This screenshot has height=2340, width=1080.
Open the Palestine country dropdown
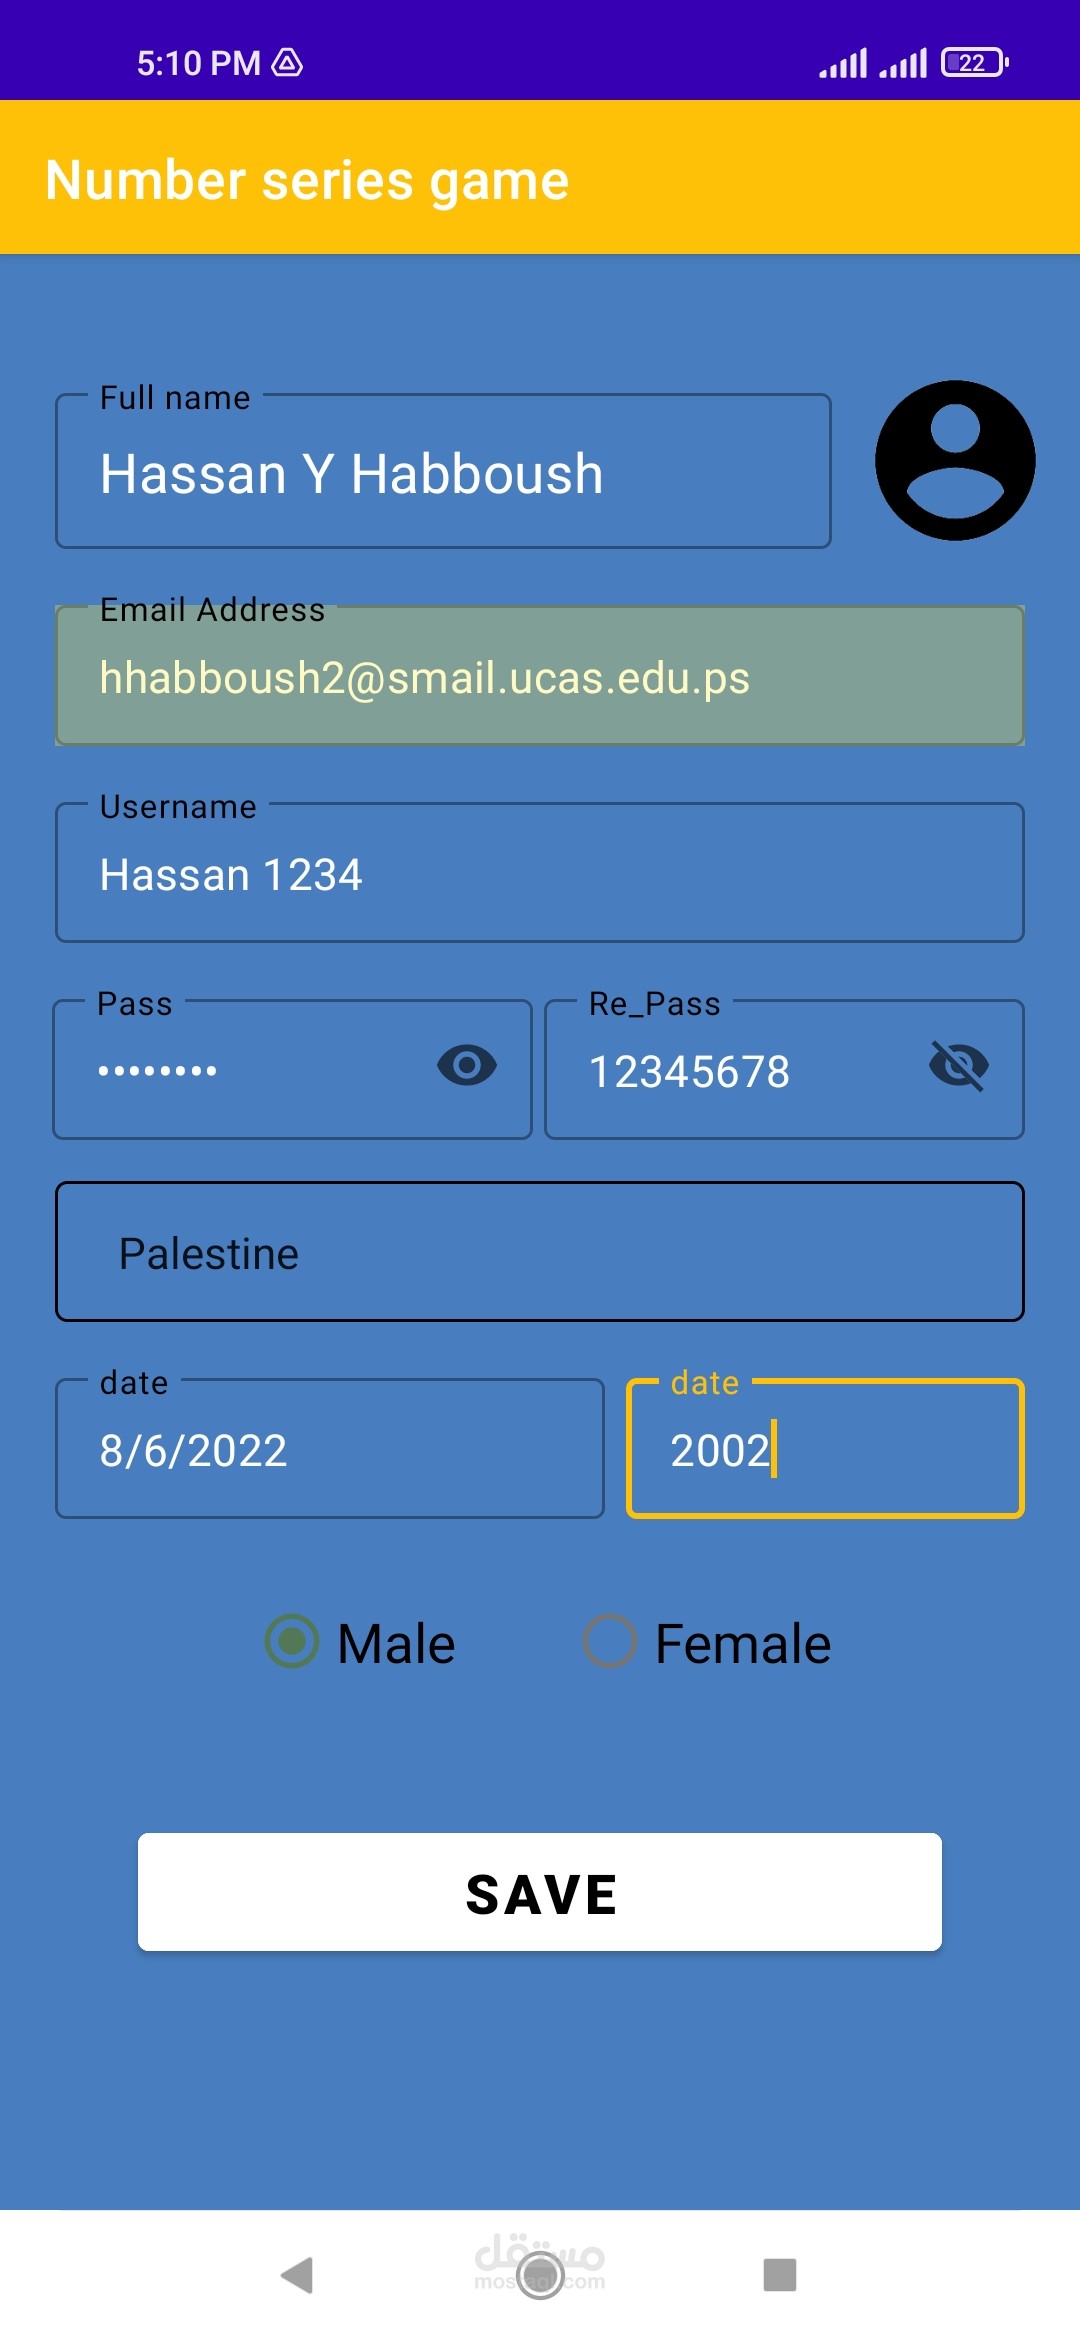tap(540, 1252)
